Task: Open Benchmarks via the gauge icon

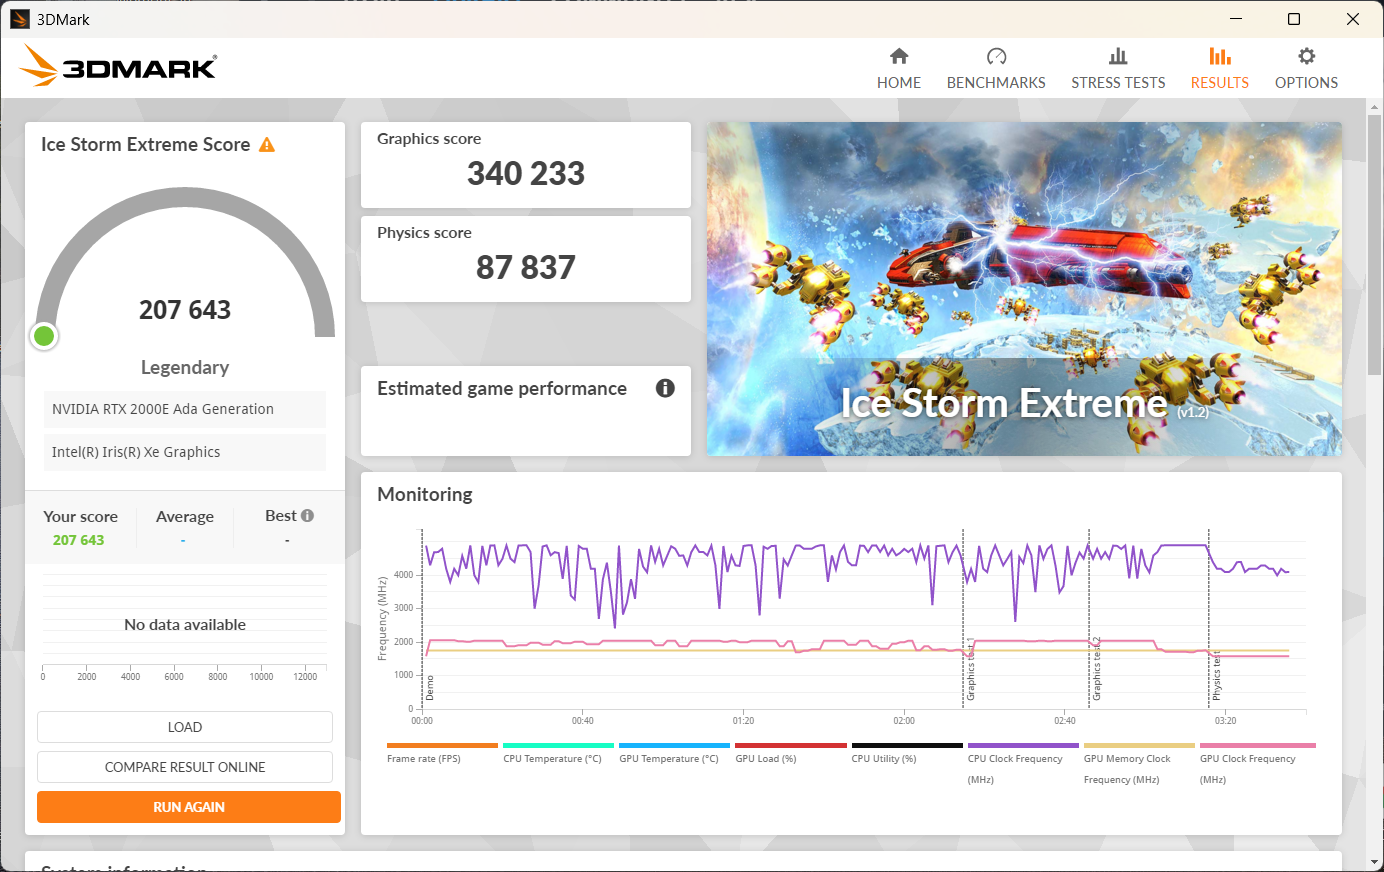Action: click(x=996, y=56)
